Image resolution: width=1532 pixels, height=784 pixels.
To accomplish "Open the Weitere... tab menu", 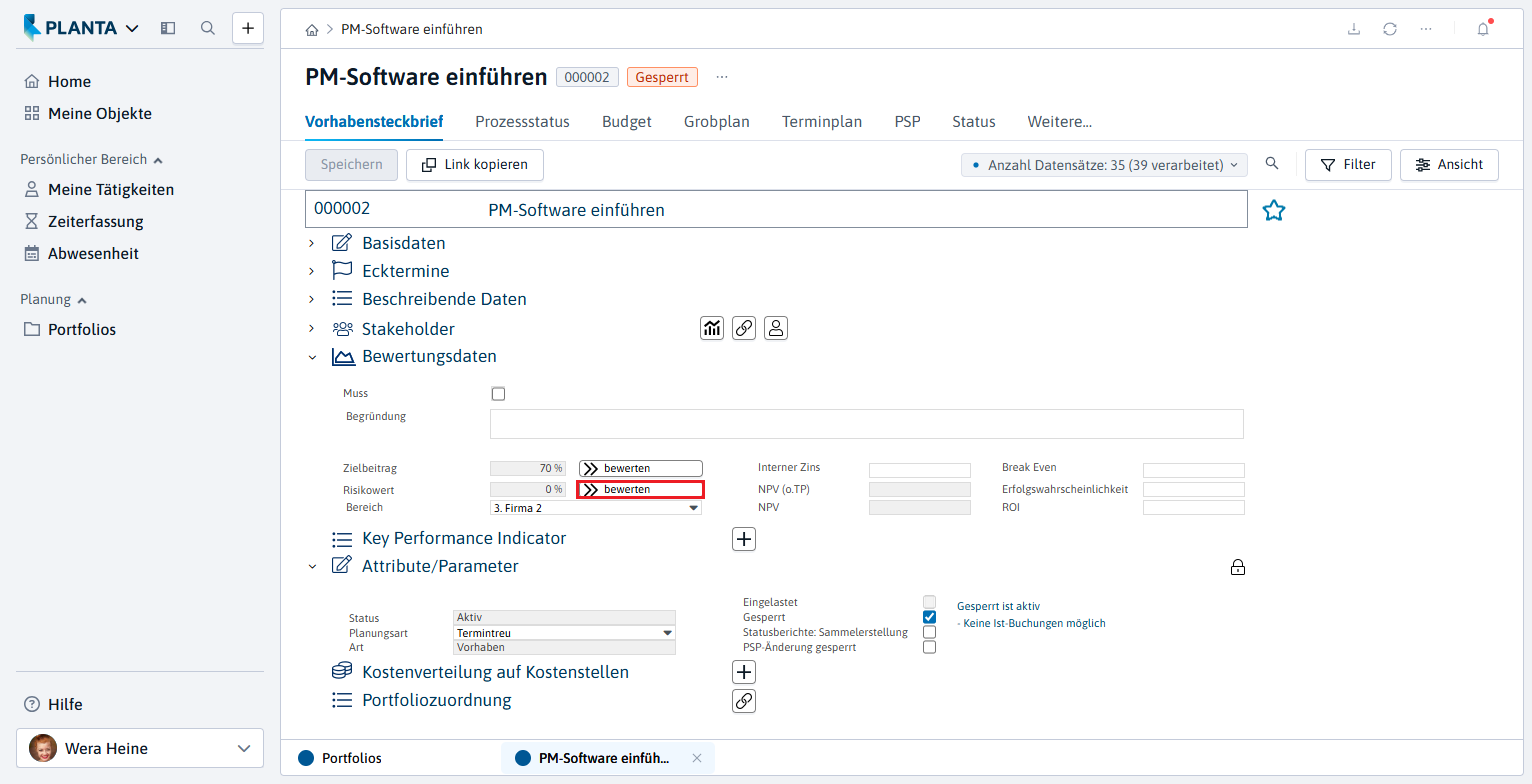I will click(x=1060, y=122).
